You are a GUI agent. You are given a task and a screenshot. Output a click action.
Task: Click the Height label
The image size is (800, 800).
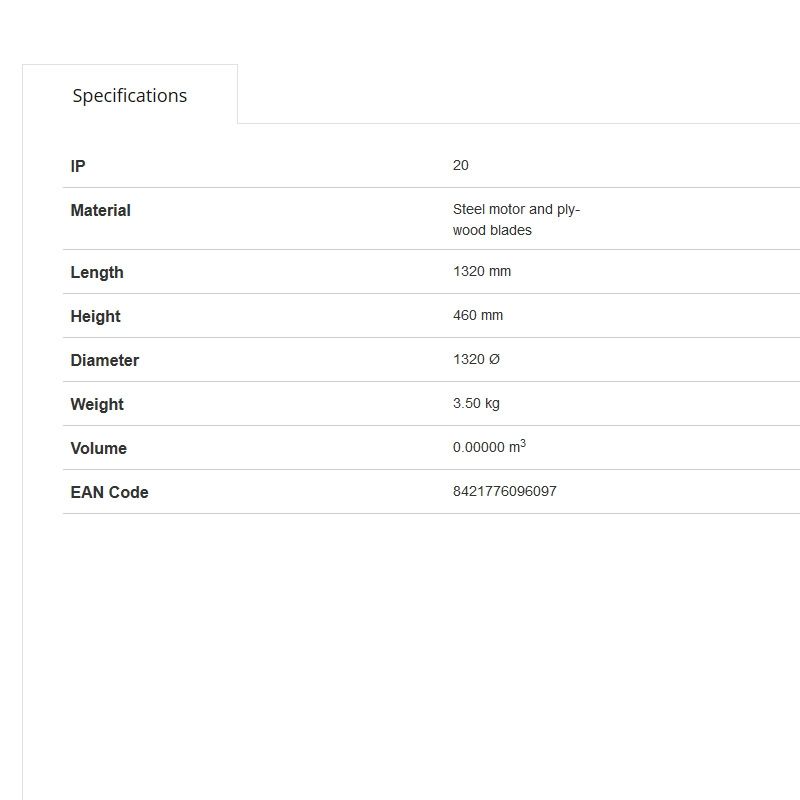pos(95,316)
